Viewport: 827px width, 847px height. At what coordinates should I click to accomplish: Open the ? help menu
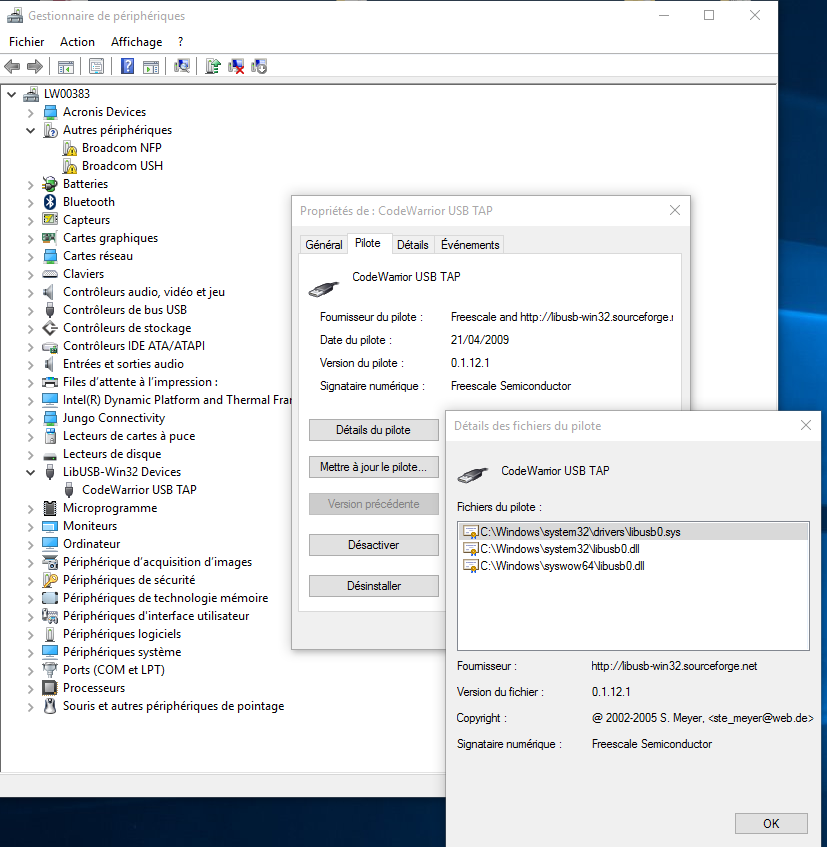180,42
